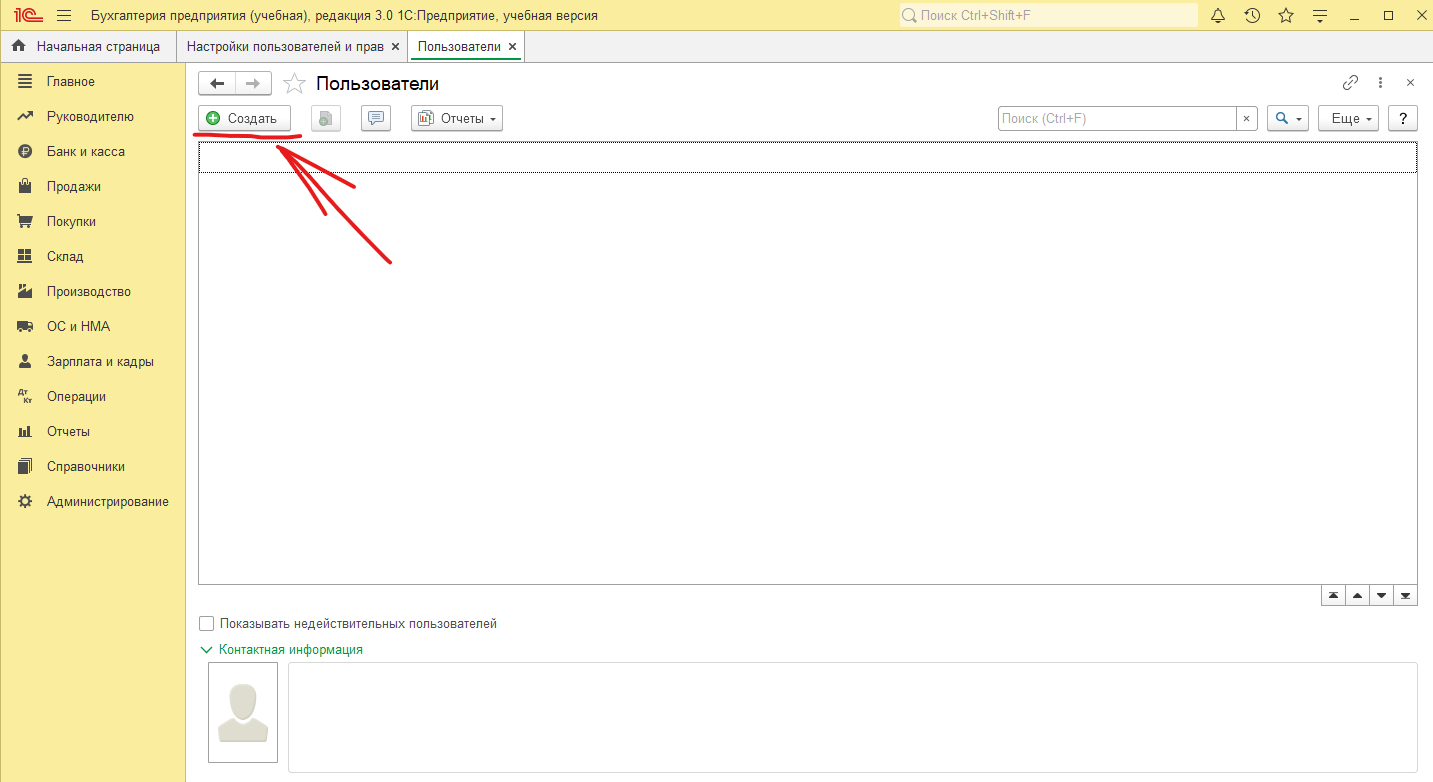Get link with the chain icon
This screenshot has width=1433, height=782.
tap(1350, 83)
